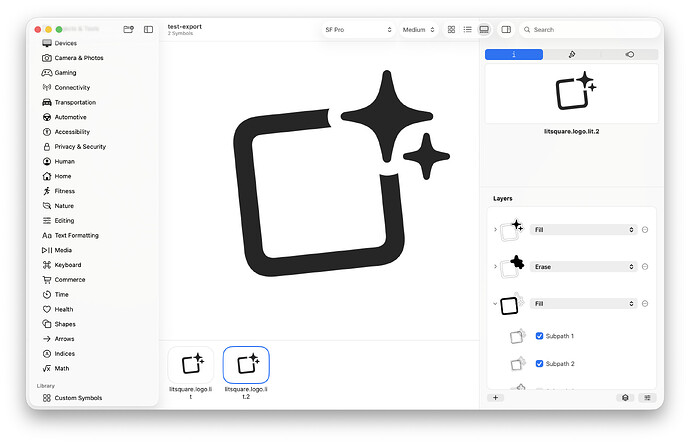Click the test-export collection title
The image size is (690, 443).
[185, 26]
